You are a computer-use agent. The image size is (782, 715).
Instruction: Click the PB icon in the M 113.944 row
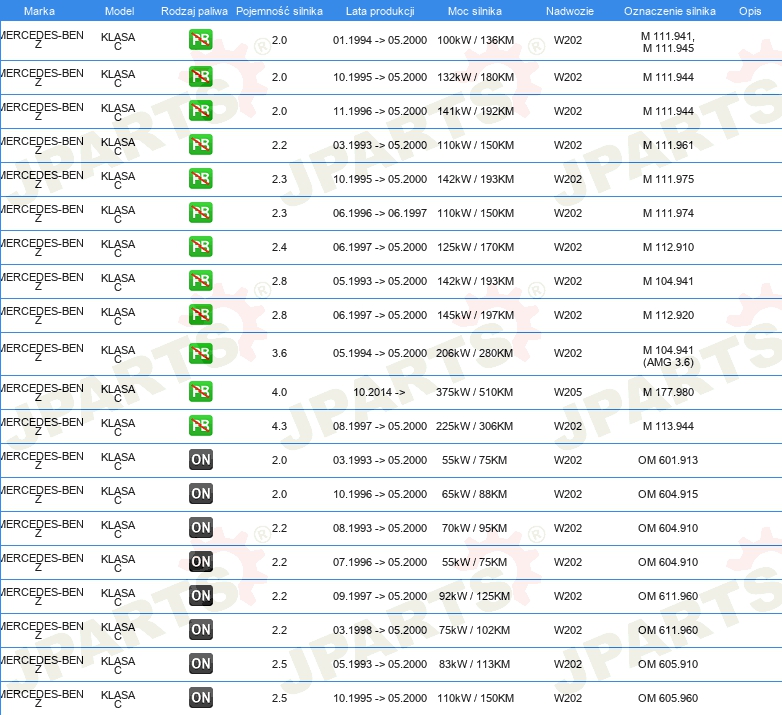coord(200,426)
